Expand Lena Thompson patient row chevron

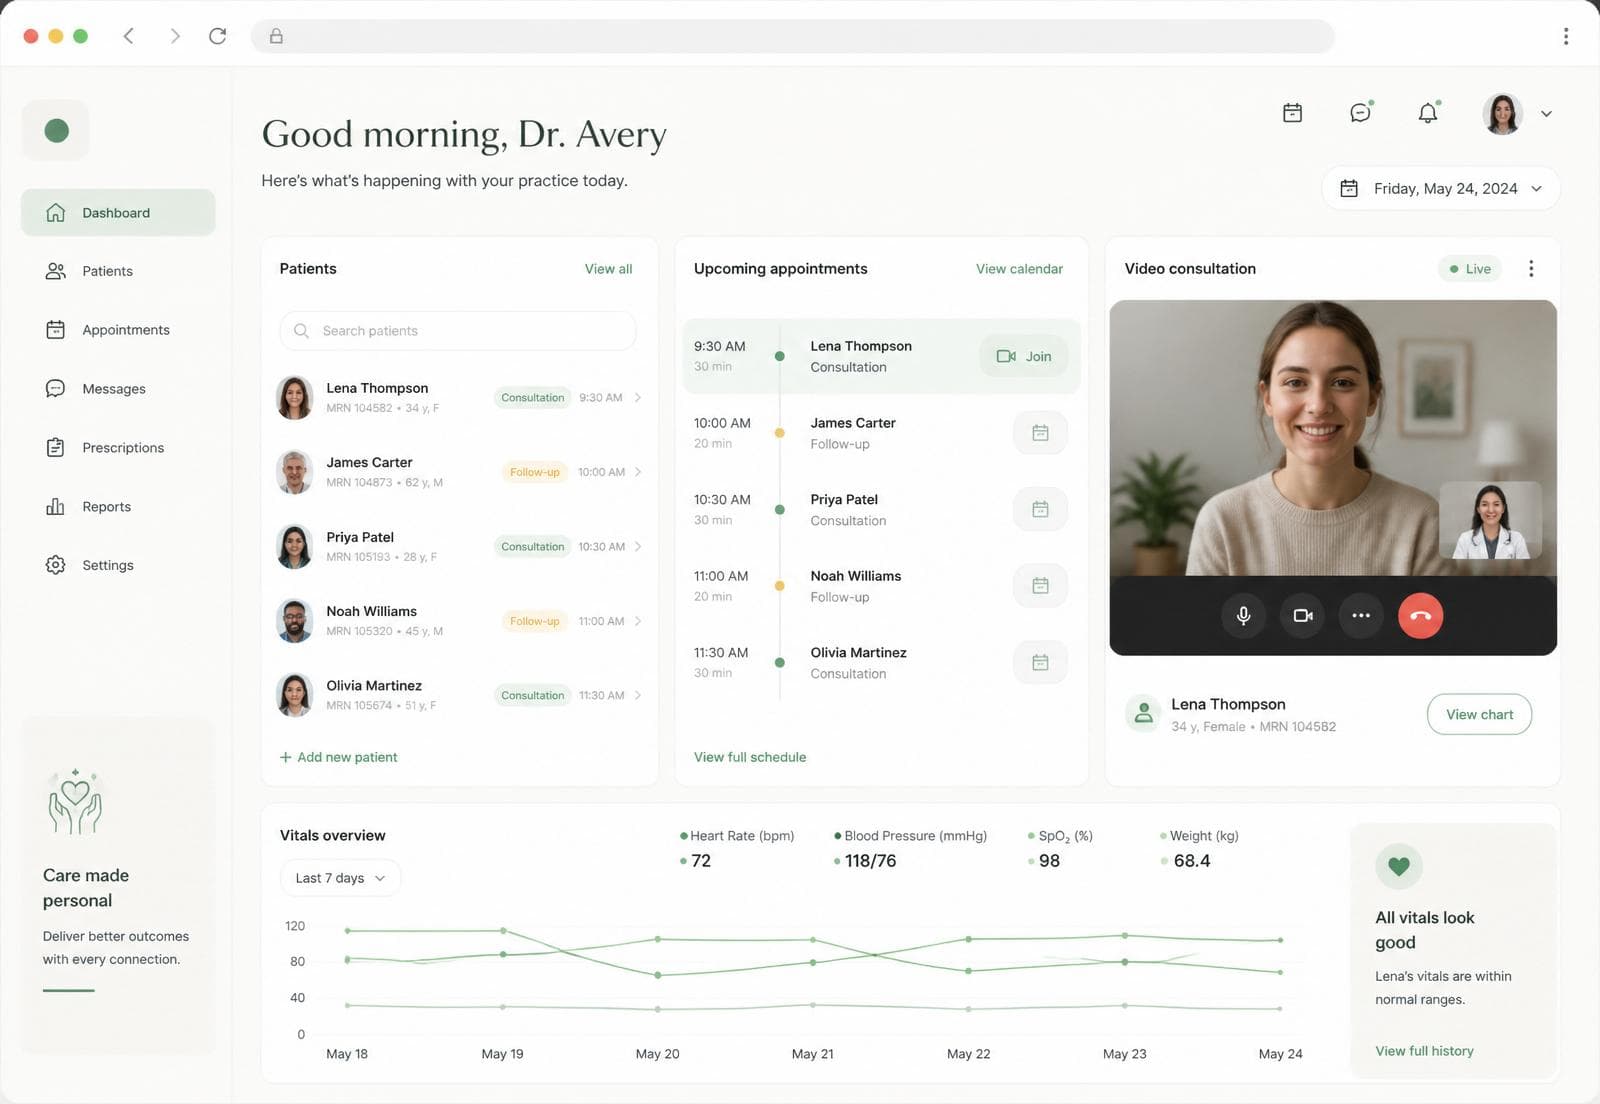[x=638, y=398]
